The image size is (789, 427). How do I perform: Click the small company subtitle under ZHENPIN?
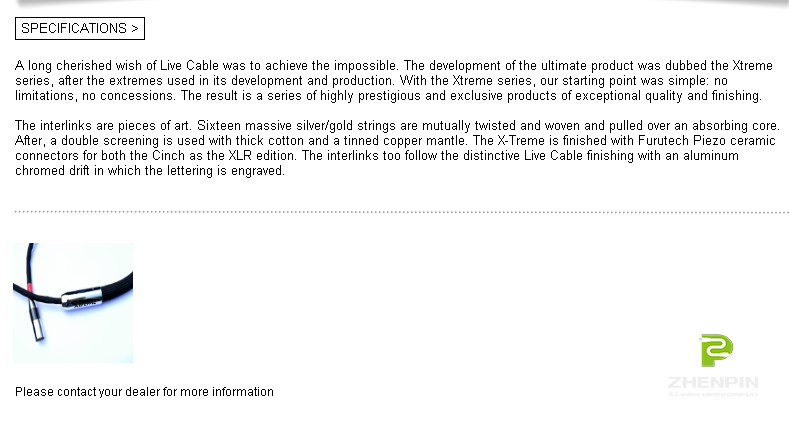713,394
